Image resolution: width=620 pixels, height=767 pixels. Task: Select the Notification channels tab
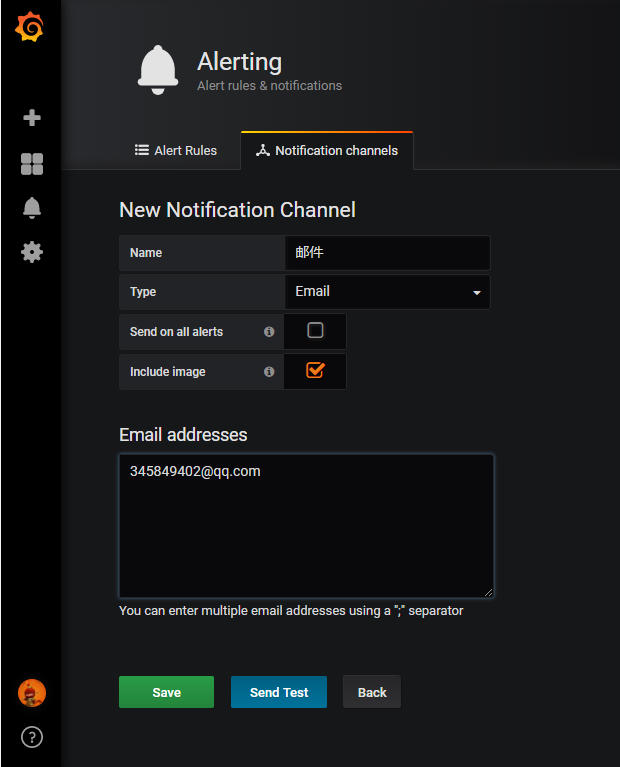tap(327, 151)
